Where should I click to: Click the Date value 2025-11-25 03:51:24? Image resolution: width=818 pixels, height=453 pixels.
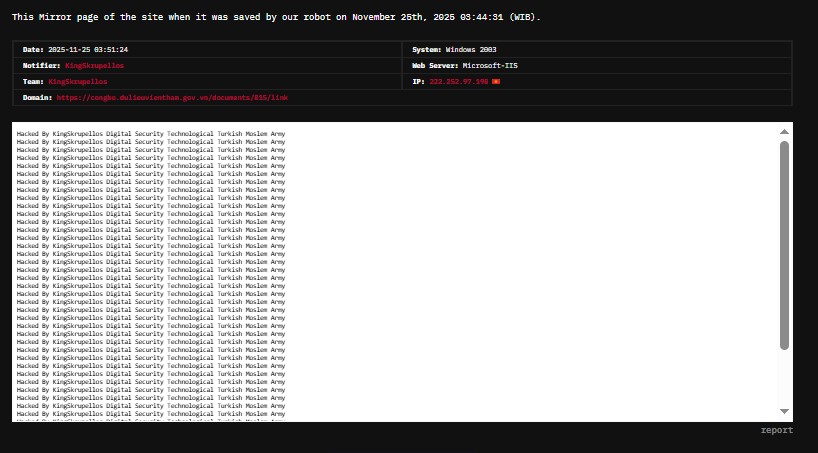[88, 49]
